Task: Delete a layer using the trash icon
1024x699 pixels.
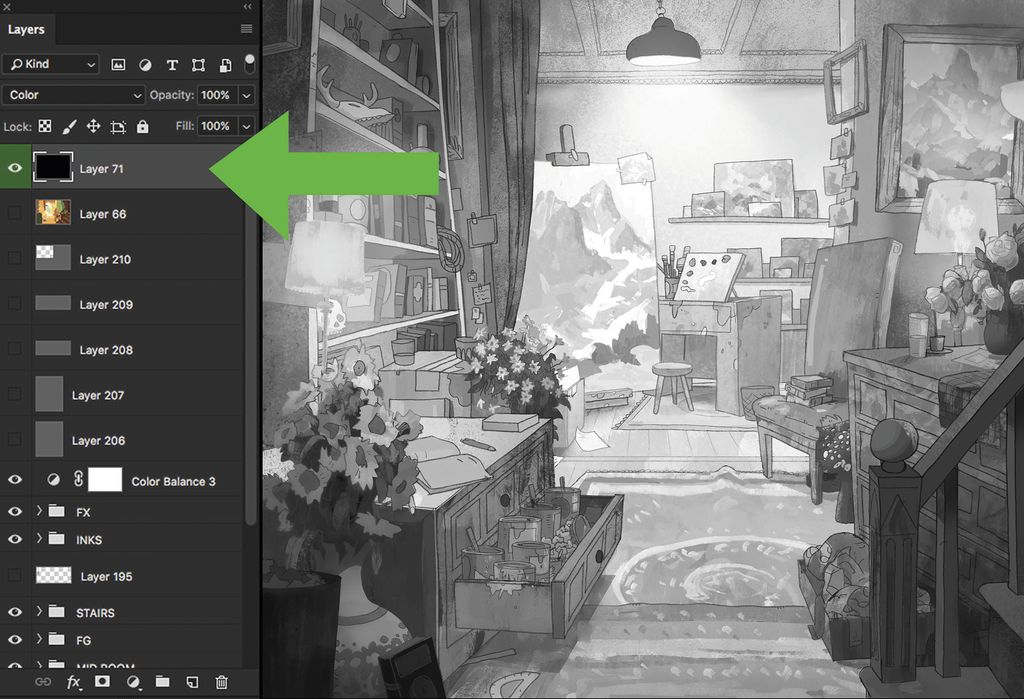Action: [x=221, y=683]
